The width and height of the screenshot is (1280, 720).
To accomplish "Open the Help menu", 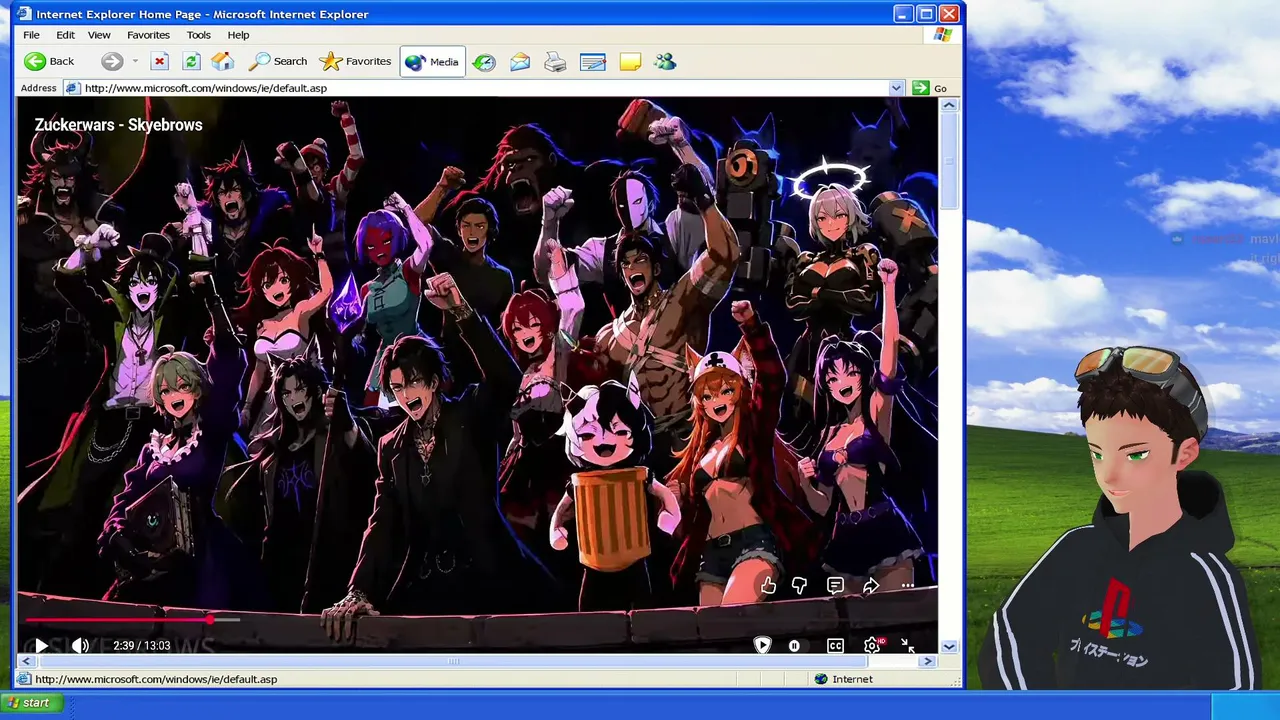I will coord(238,35).
